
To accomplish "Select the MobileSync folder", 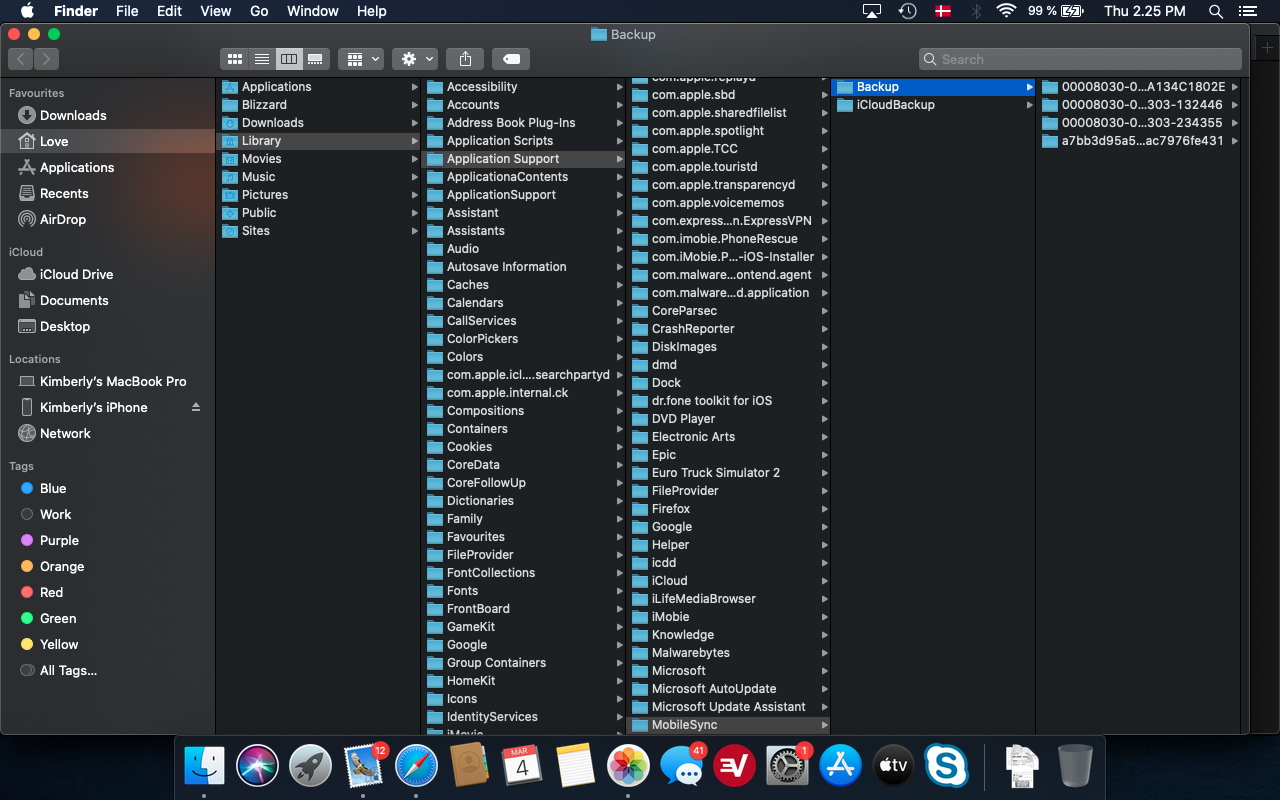I will [728, 725].
